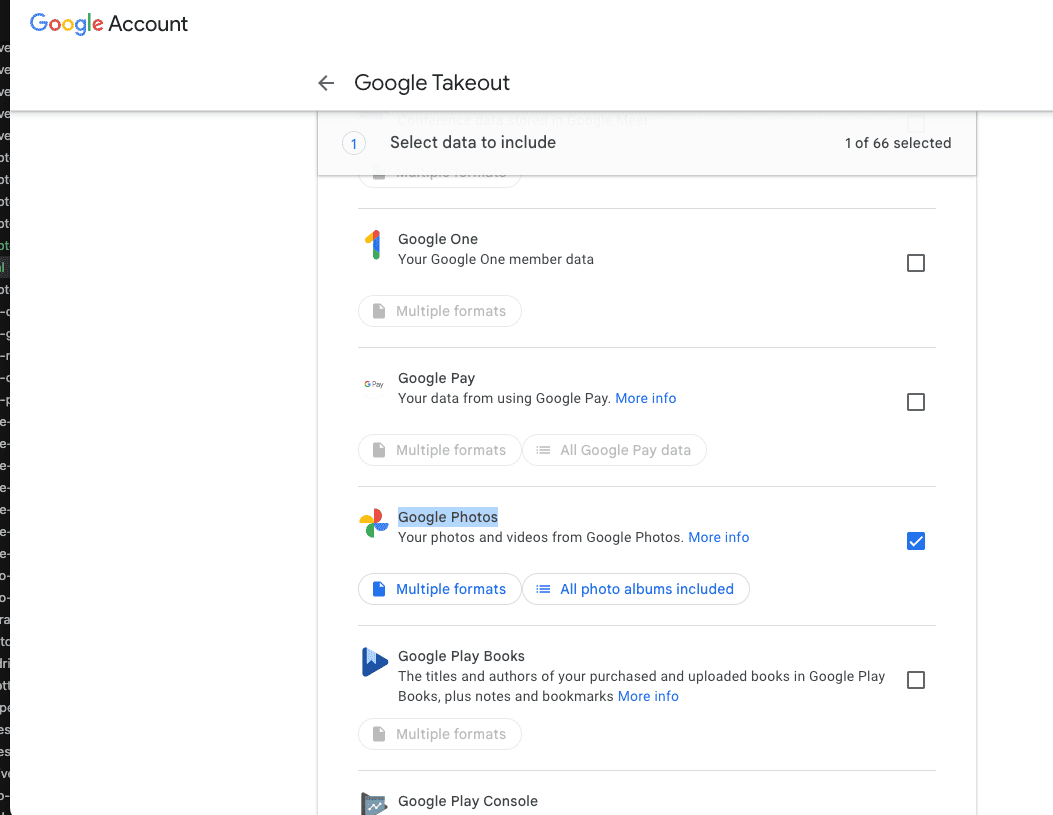Check the Google Play Books checkbox
The height and width of the screenshot is (815, 1053).
[x=916, y=680]
